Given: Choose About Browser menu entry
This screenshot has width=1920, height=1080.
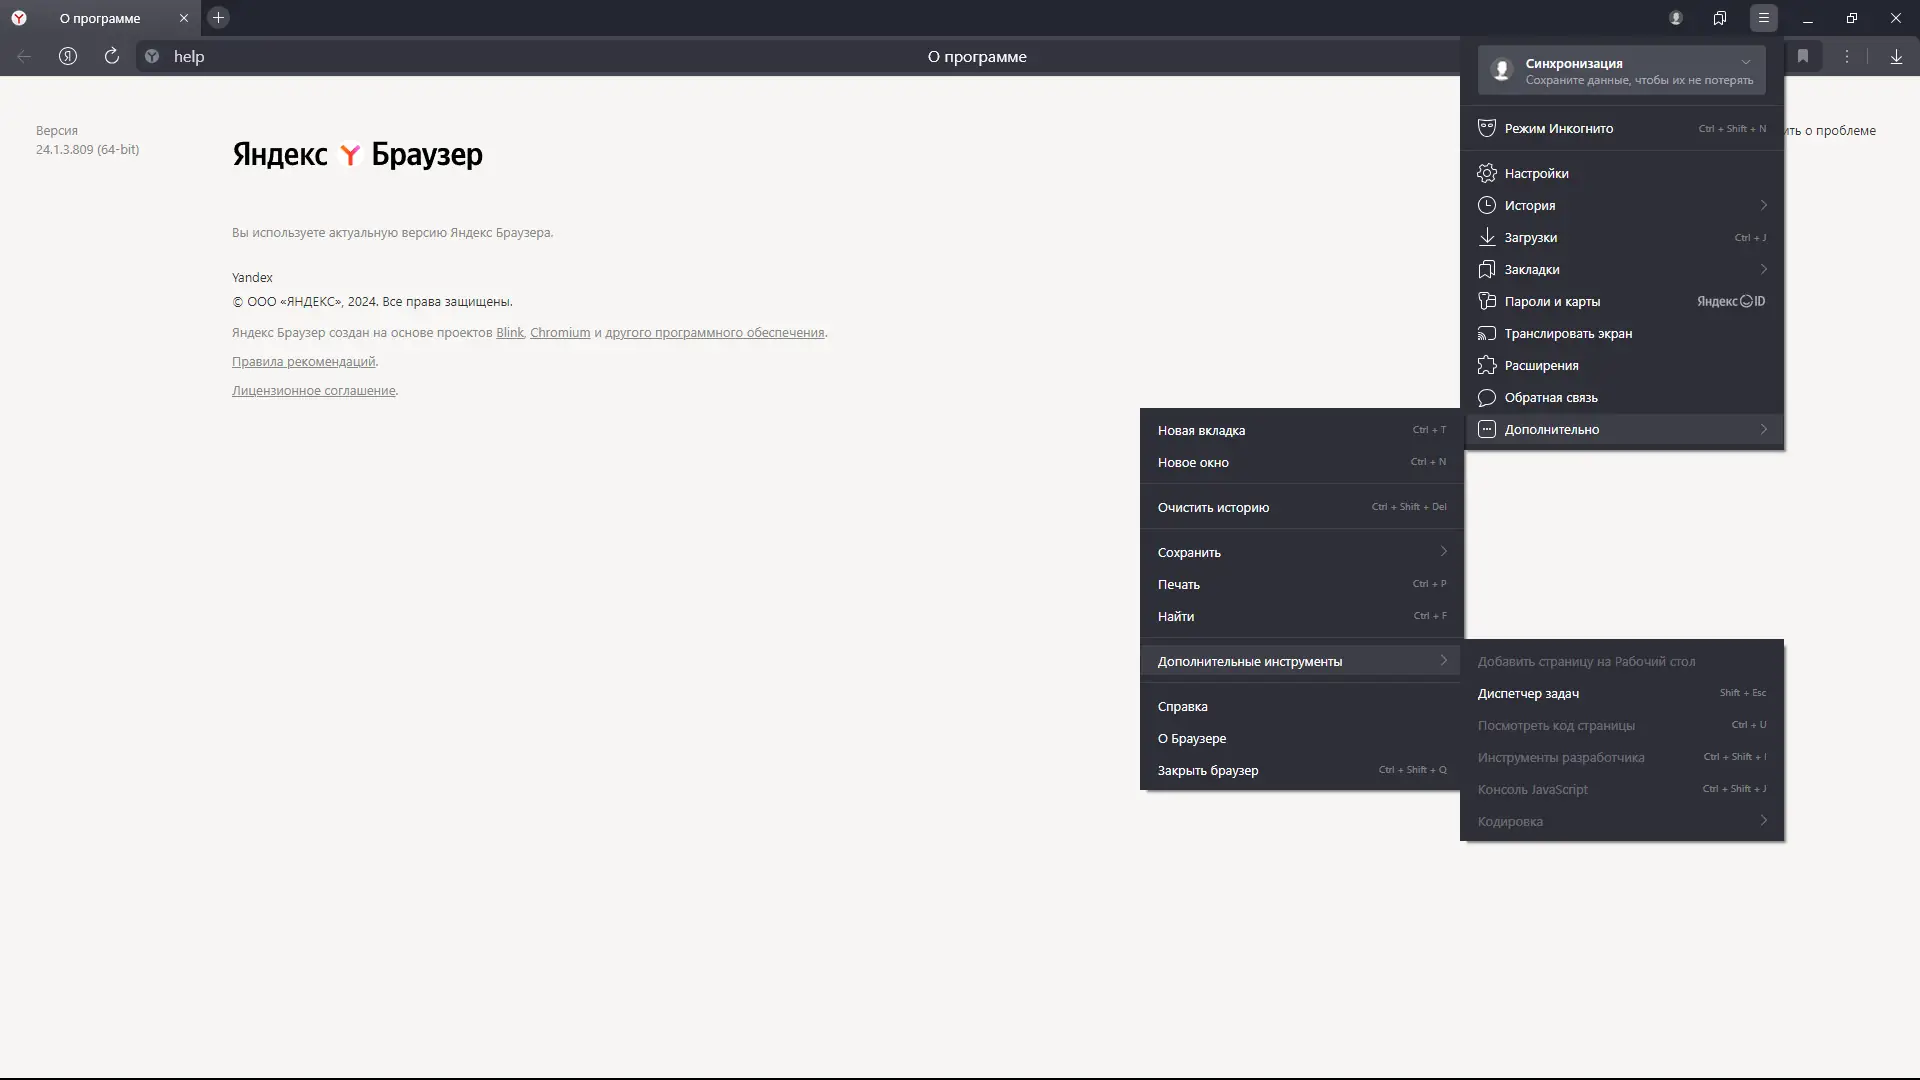Looking at the screenshot, I should 1191,738.
